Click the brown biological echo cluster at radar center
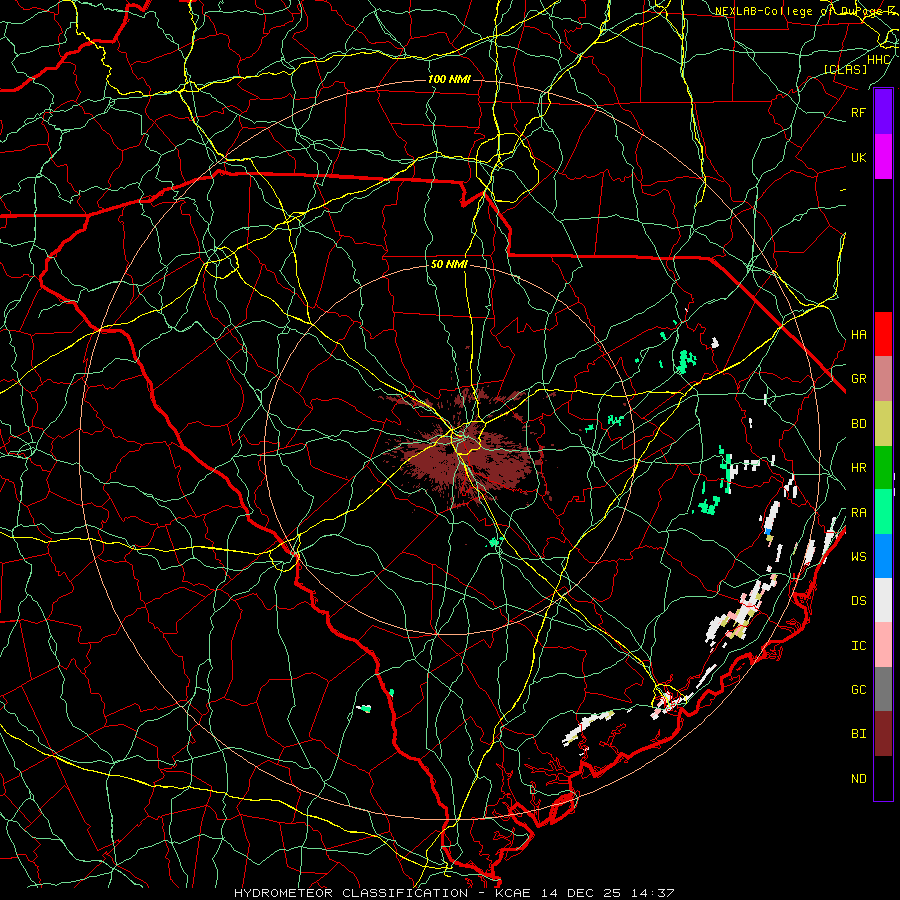900x900 pixels. (x=468, y=451)
